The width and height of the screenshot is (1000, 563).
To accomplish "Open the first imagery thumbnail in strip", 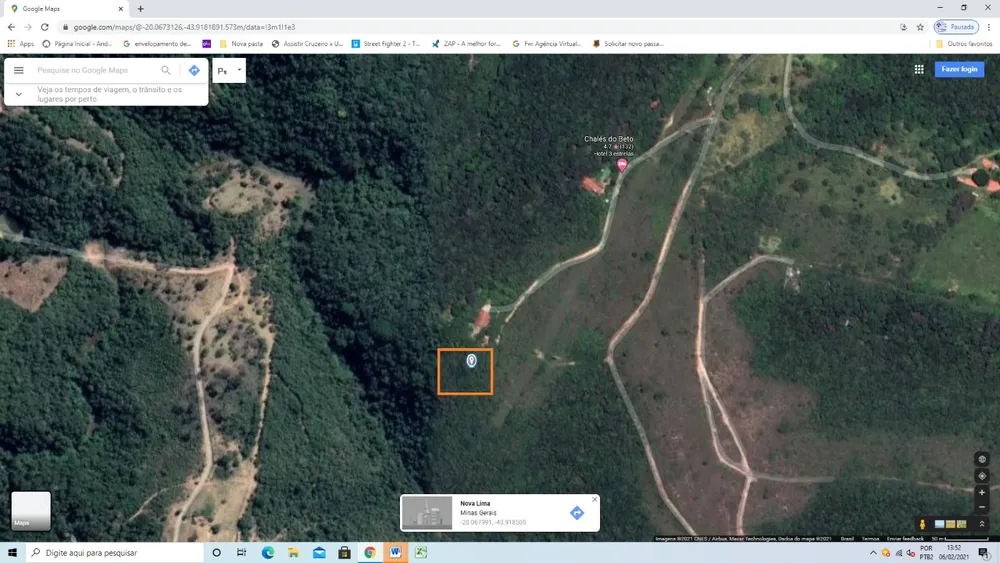I will 939,524.
